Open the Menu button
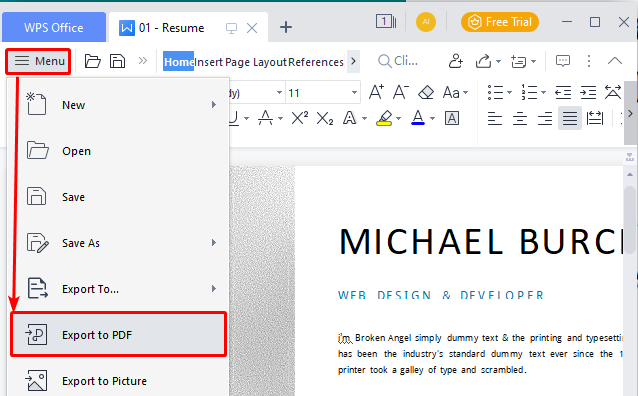The height and width of the screenshot is (396, 638). [x=39, y=61]
